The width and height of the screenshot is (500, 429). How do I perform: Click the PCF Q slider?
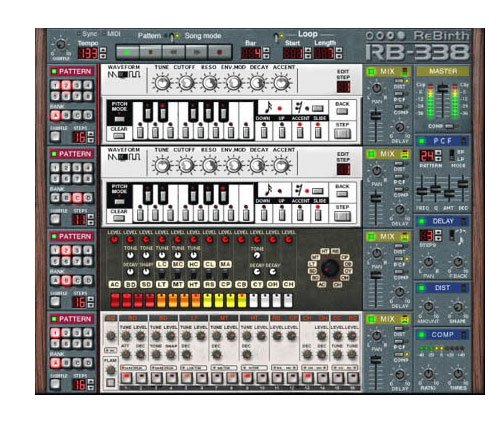pyautogui.click(x=435, y=189)
